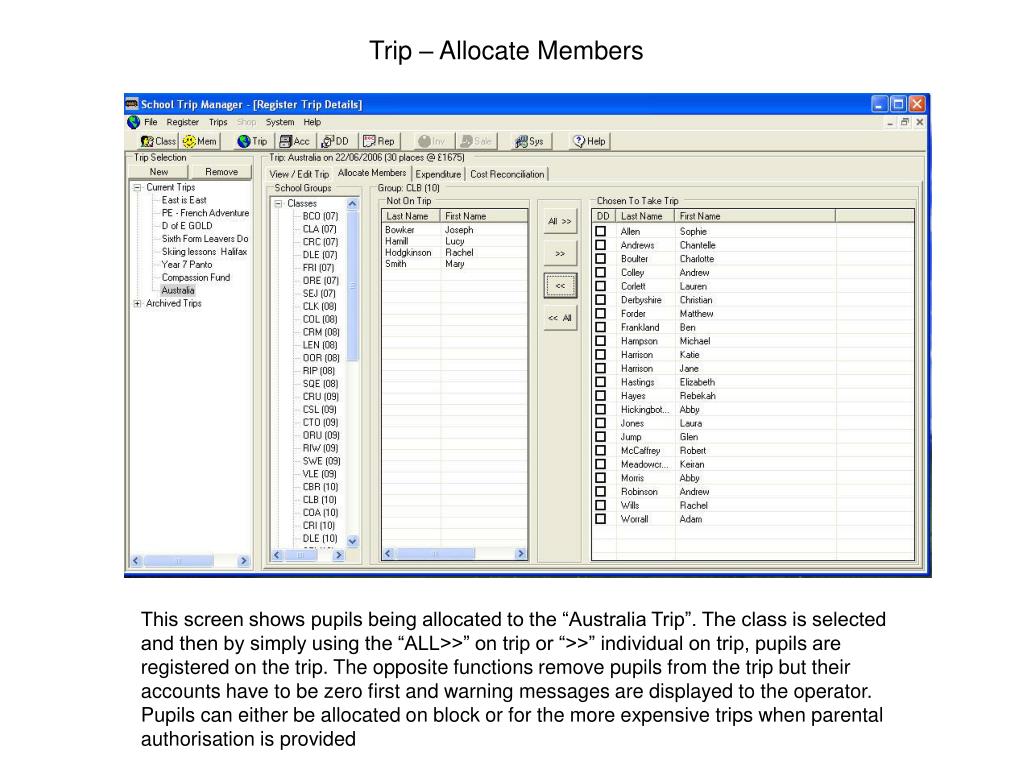The width and height of the screenshot is (1024, 768).
Task: Open the Acc accounts toolbar icon
Action: (x=294, y=141)
